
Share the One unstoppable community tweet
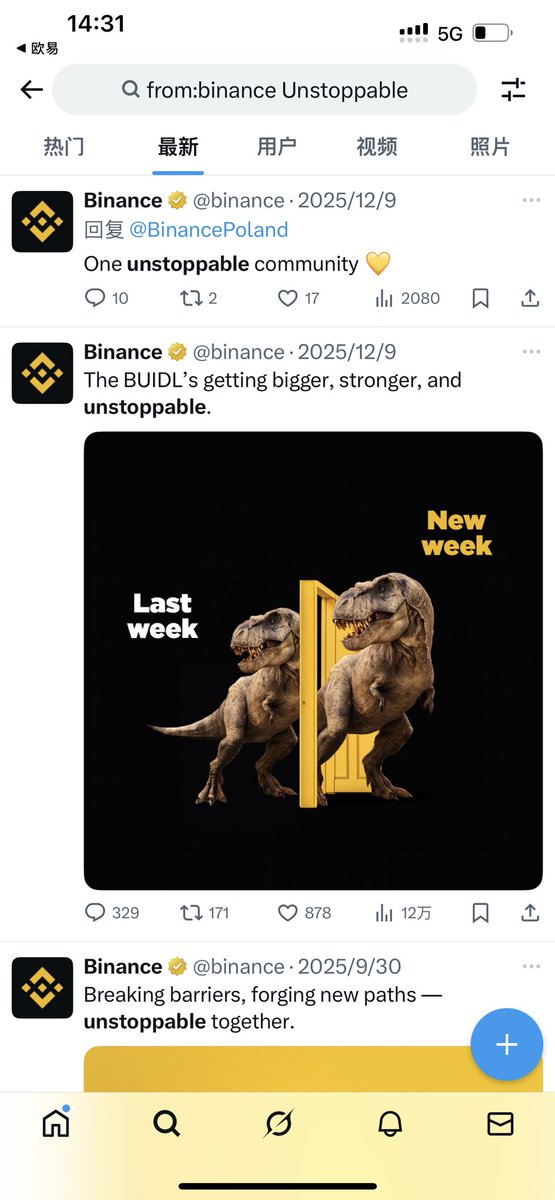[x=531, y=298]
